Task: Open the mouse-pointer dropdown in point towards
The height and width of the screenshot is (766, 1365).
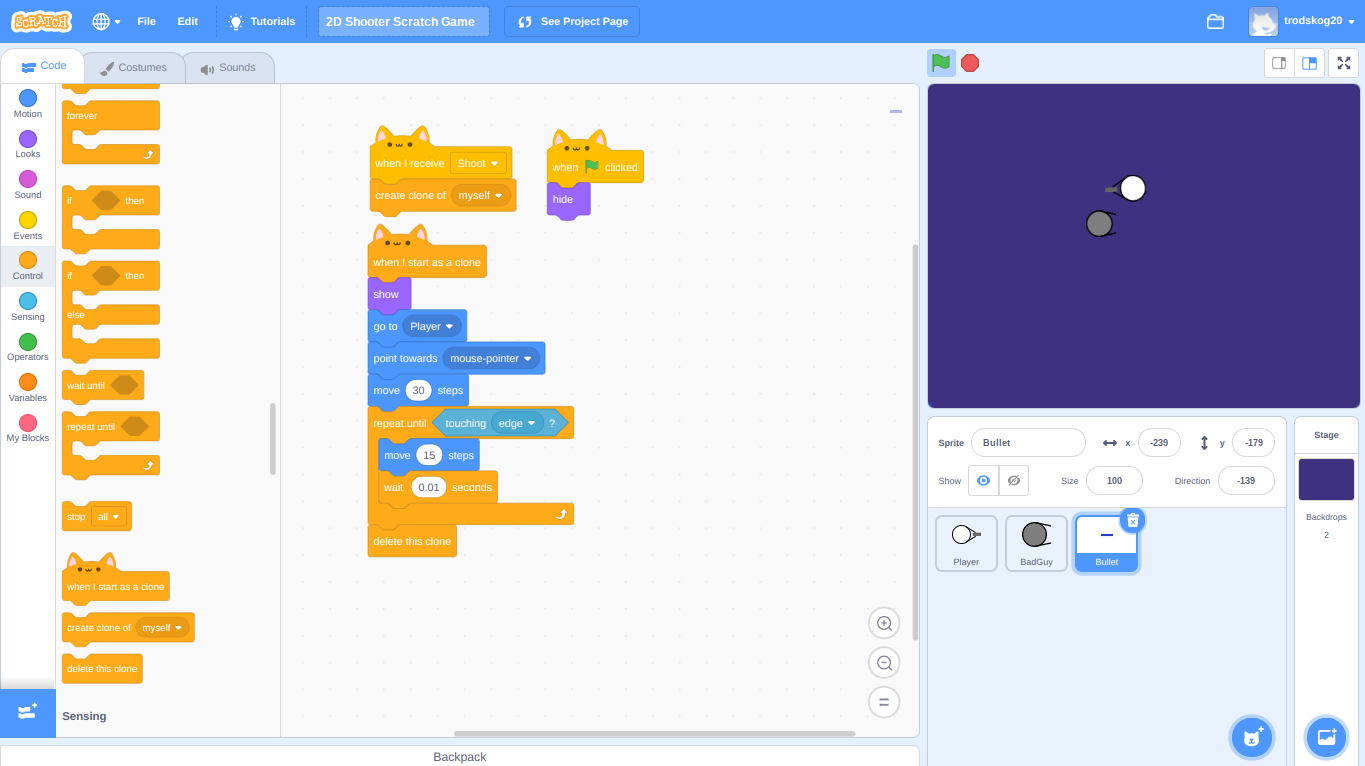Action: [489, 358]
